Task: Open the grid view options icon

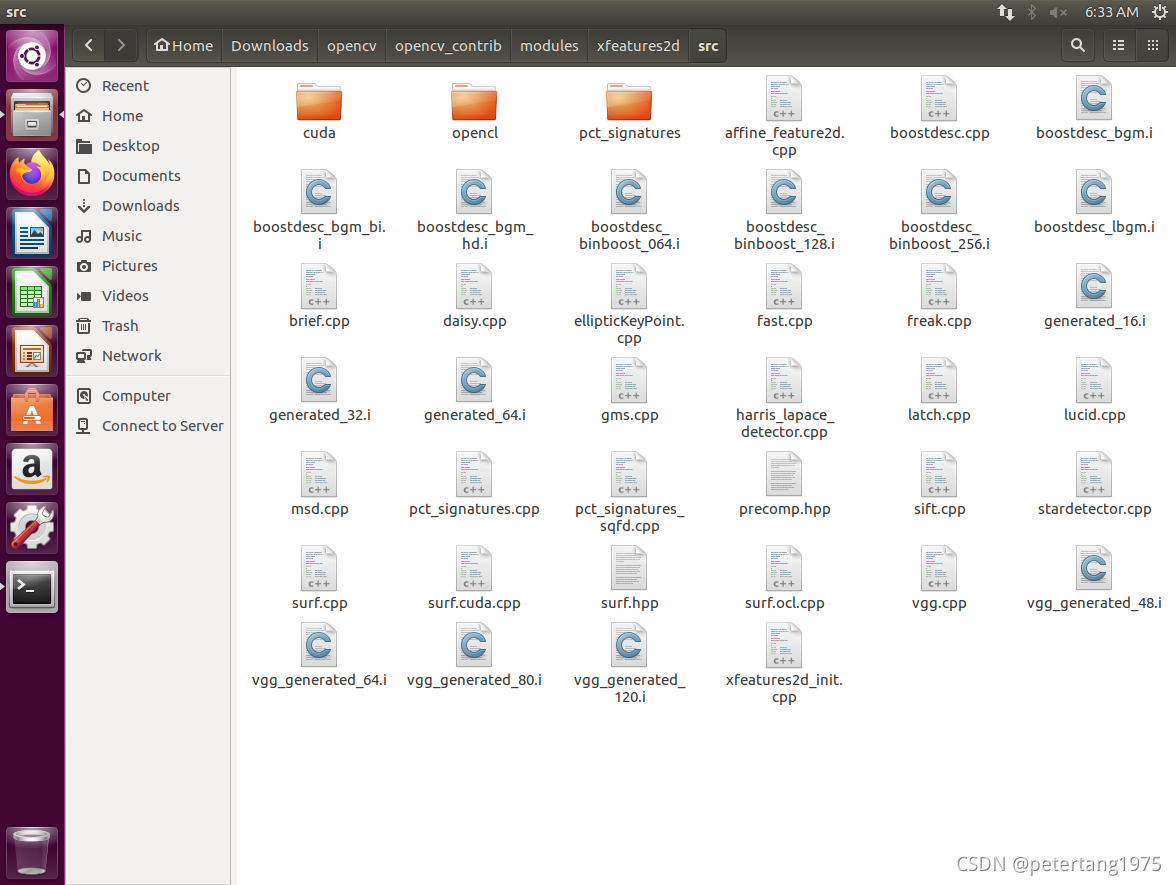Action: tap(1153, 46)
